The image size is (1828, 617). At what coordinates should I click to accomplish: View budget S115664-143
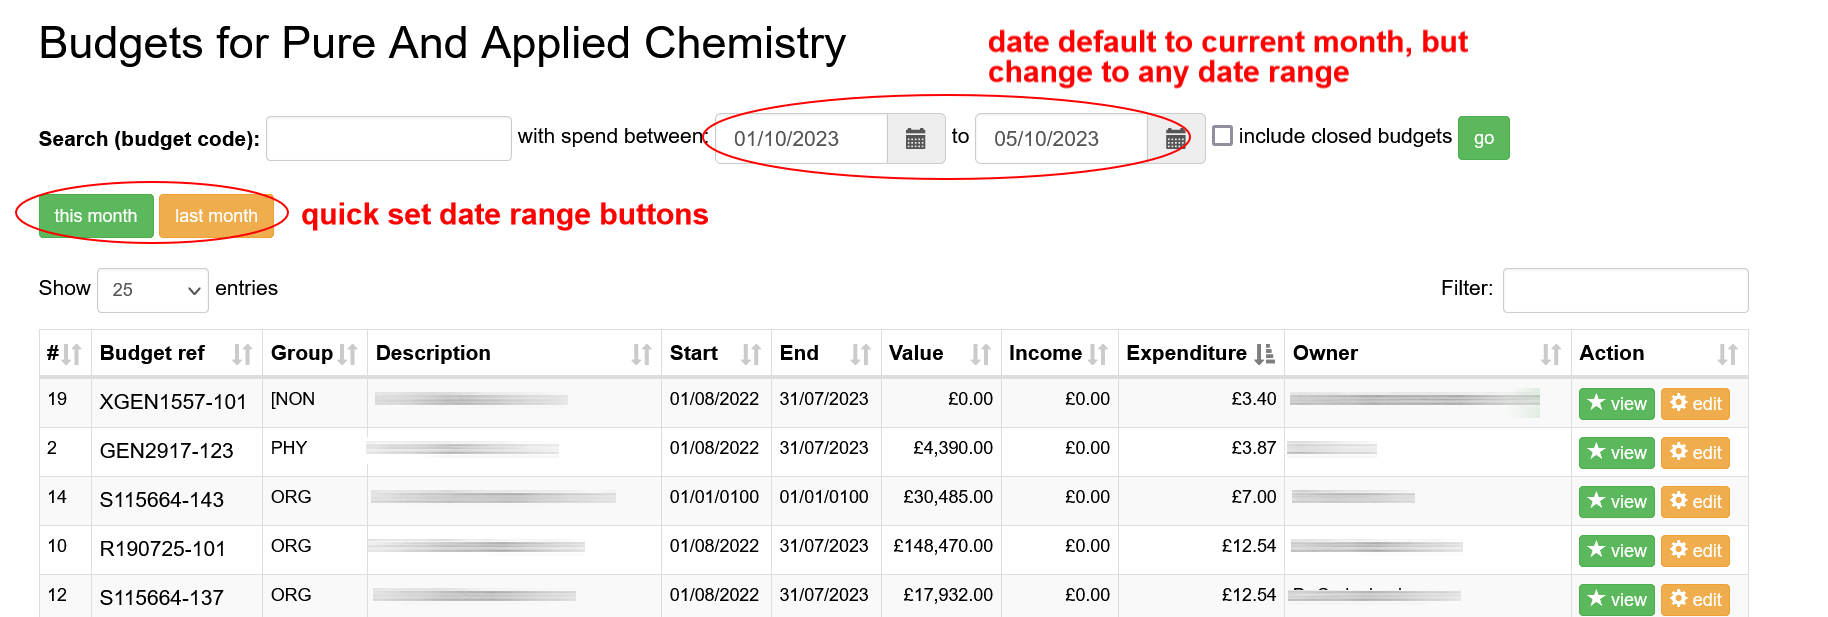(x=1616, y=502)
